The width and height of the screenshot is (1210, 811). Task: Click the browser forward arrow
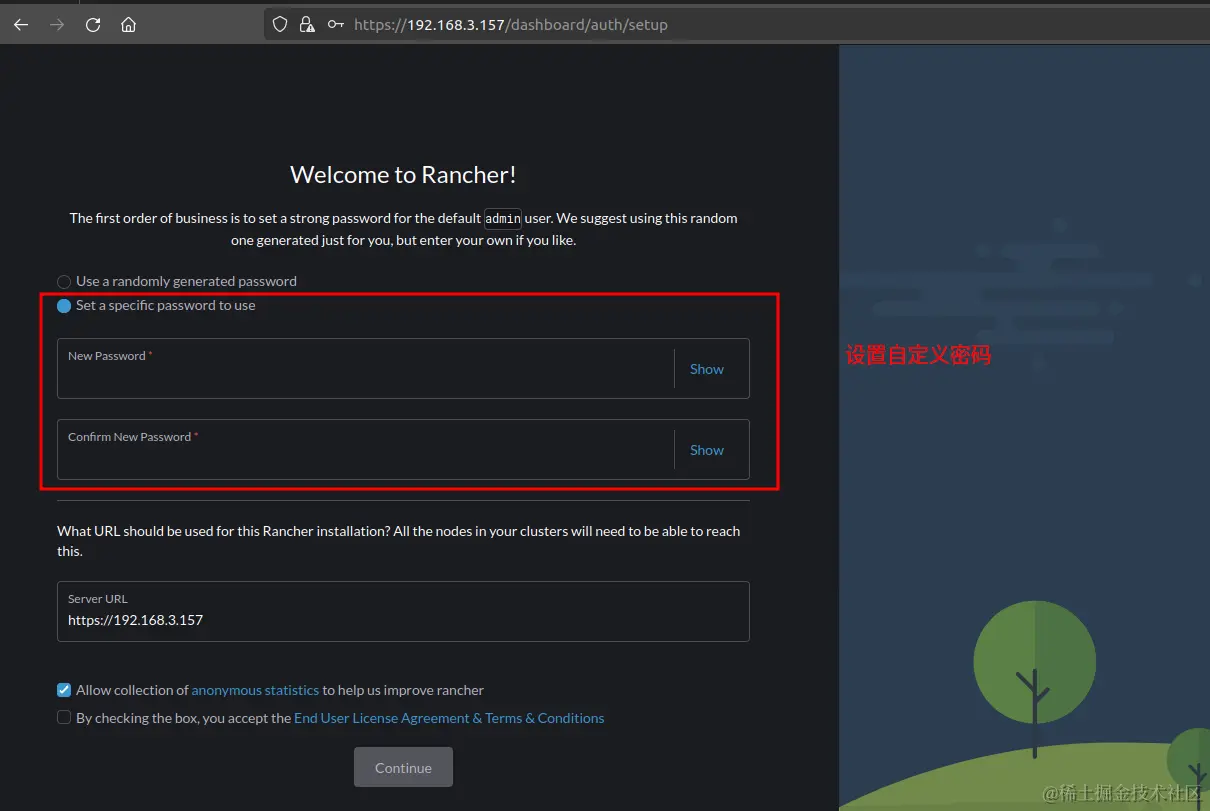(57, 25)
